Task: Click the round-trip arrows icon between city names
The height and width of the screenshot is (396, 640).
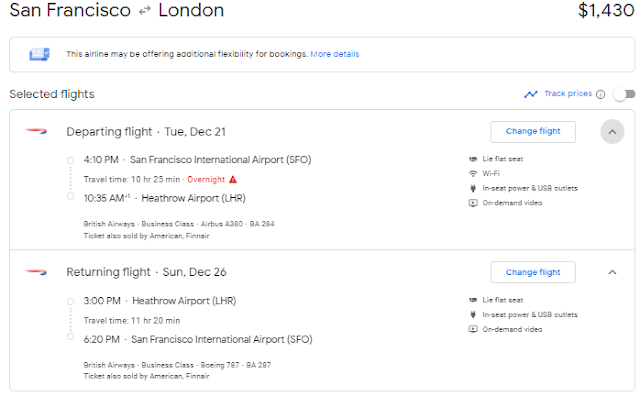Action: pos(144,11)
